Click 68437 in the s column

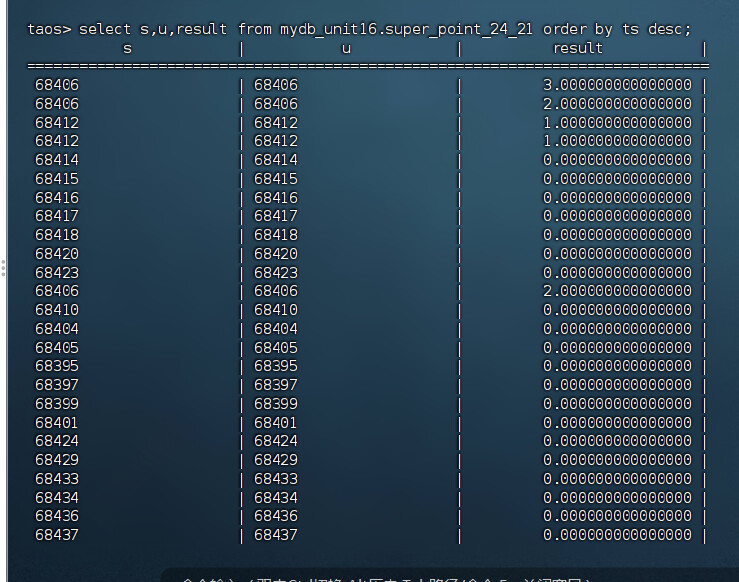click(57, 535)
